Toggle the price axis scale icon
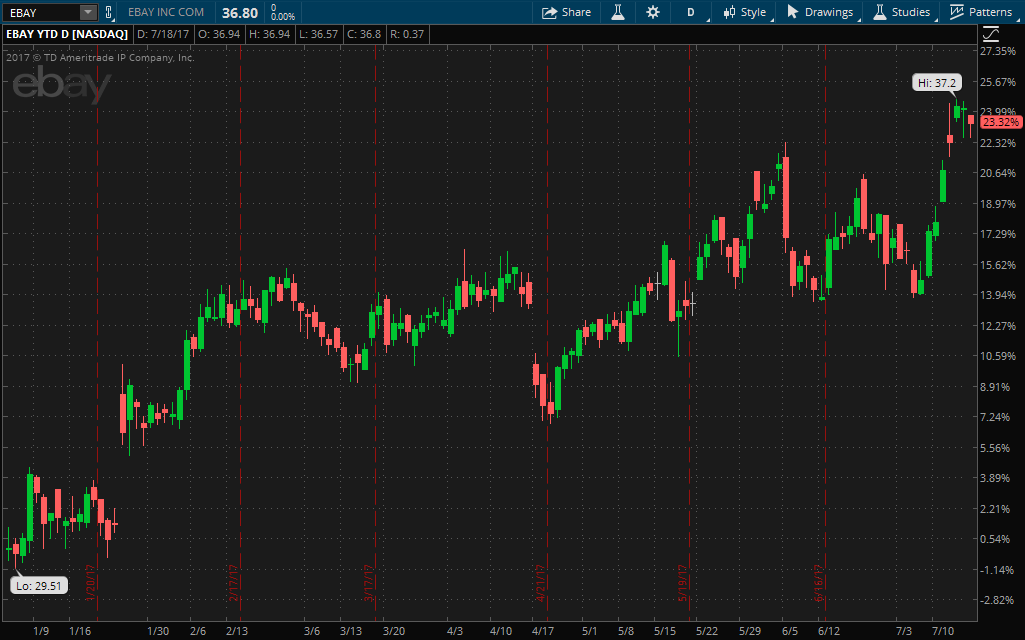Image resolution: width=1025 pixels, height=640 pixels. tap(1001, 34)
